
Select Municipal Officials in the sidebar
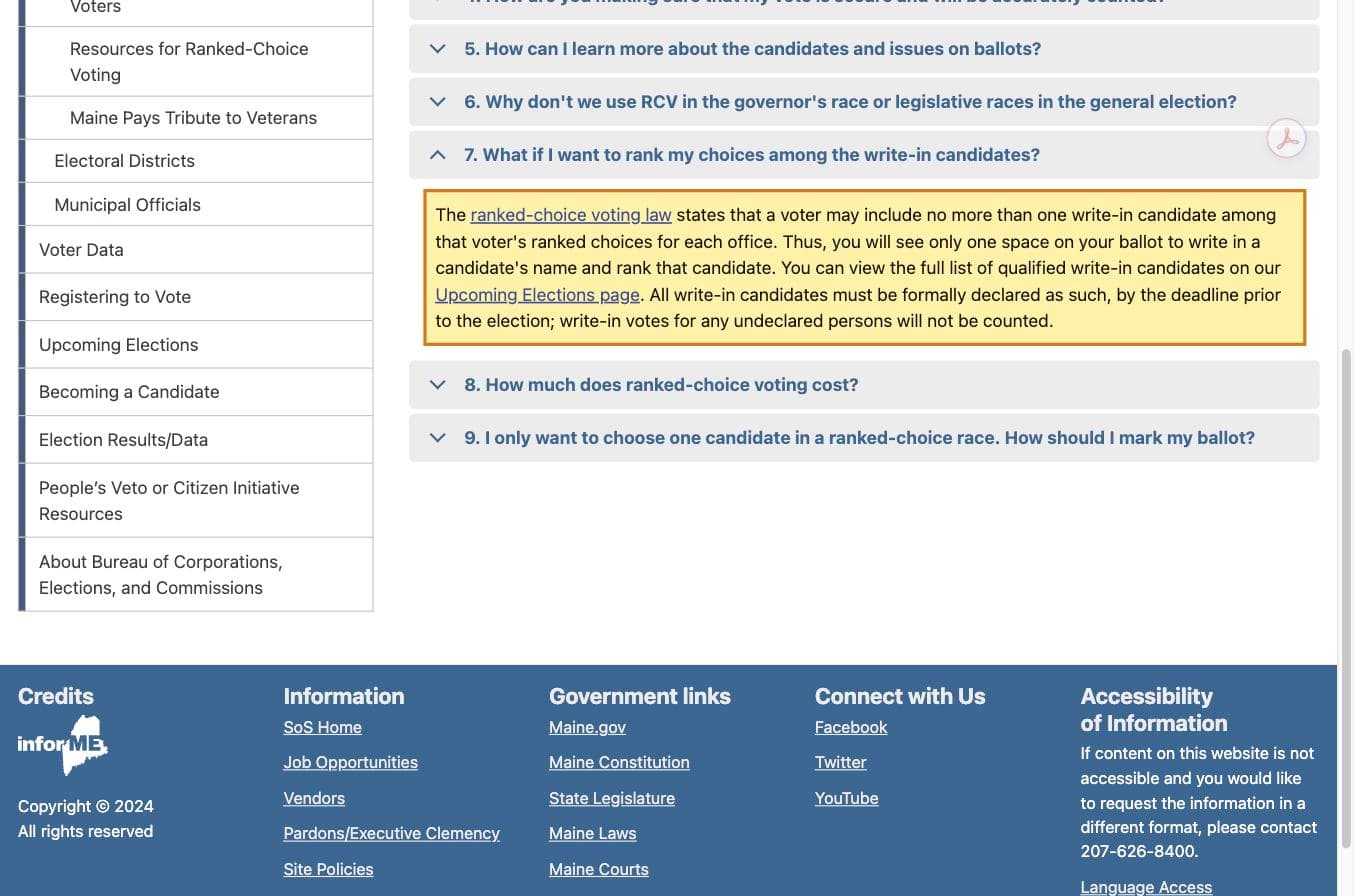[199, 205]
